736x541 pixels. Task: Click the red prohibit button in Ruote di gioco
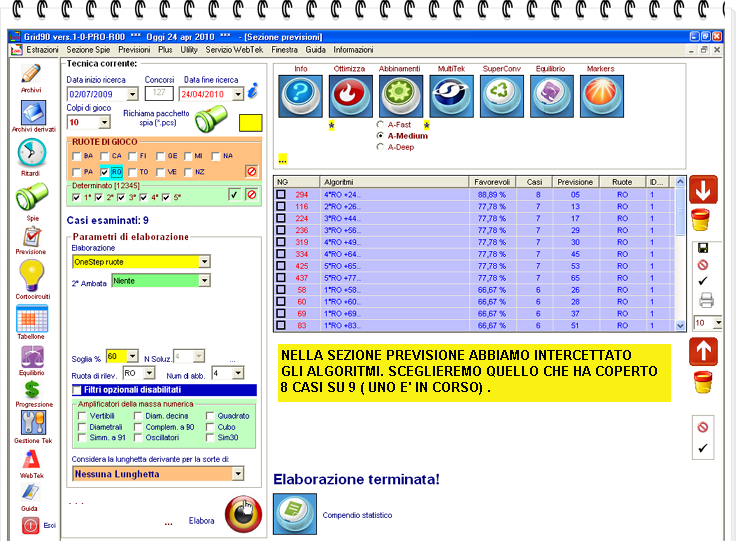point(252,172)
